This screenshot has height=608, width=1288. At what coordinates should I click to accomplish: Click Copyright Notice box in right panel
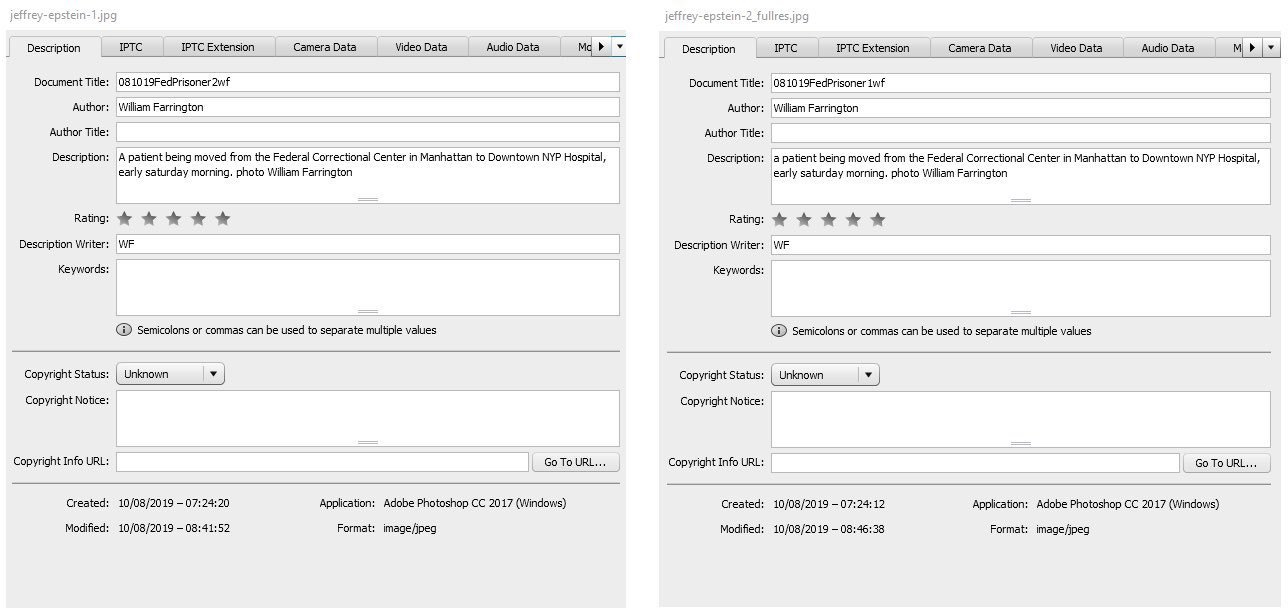point(1021,419)
